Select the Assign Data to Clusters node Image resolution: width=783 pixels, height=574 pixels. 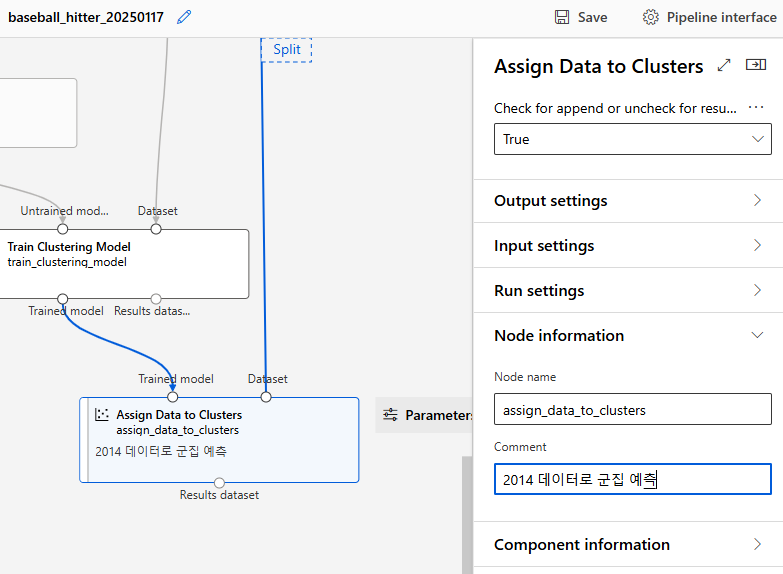[219, 440]
